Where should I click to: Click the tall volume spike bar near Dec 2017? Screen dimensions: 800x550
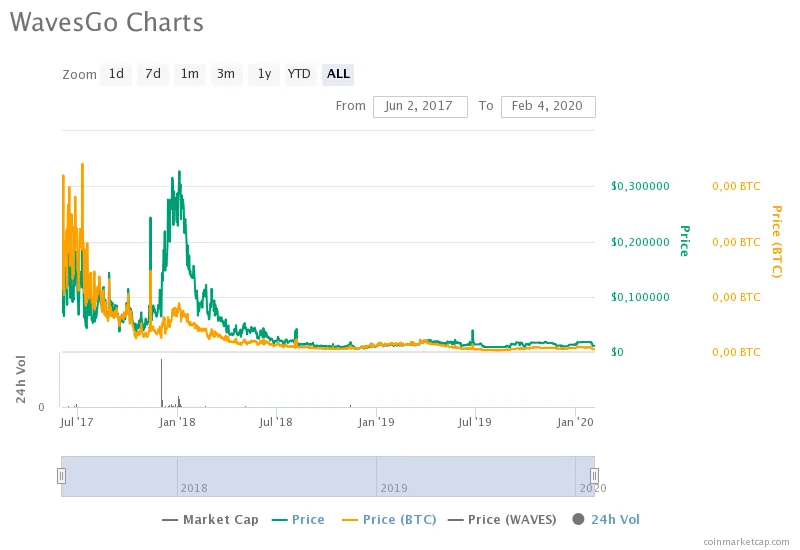tap(162, 383)
